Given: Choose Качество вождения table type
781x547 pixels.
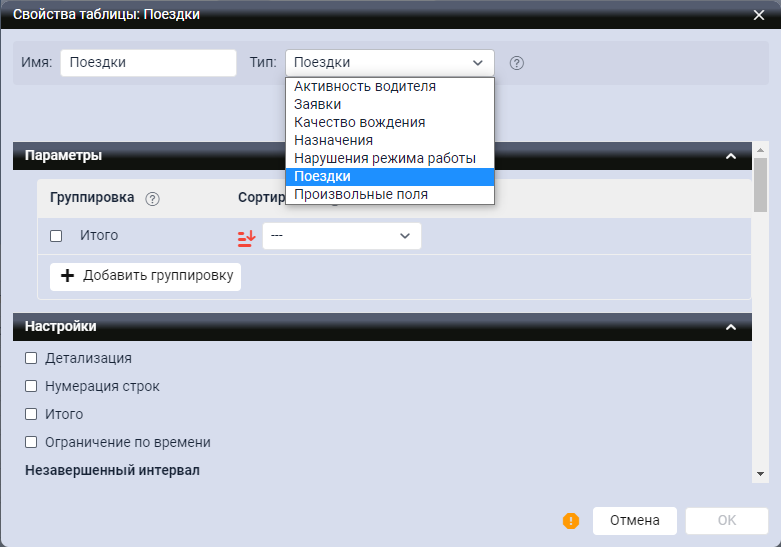Looking at the screenshot, I should point(359,122).
